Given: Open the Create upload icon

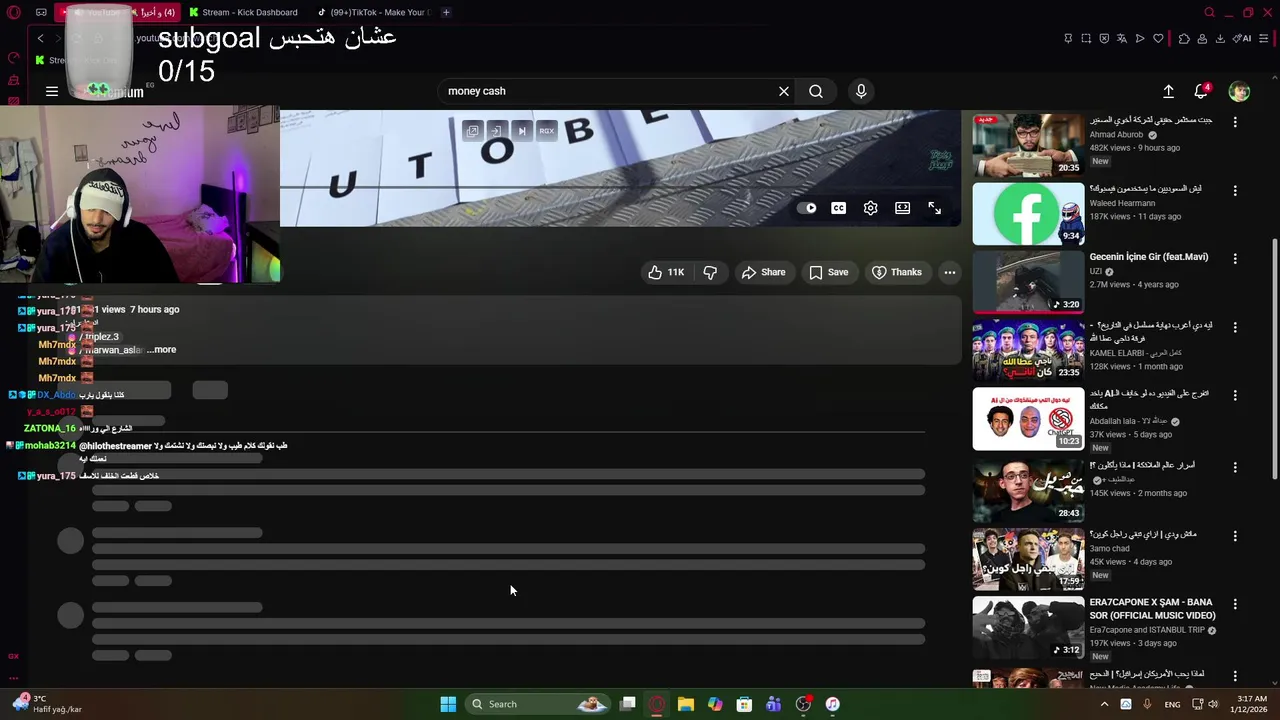Looking at the screenshot, I should pyautogui.click(x=1168, y=91).
